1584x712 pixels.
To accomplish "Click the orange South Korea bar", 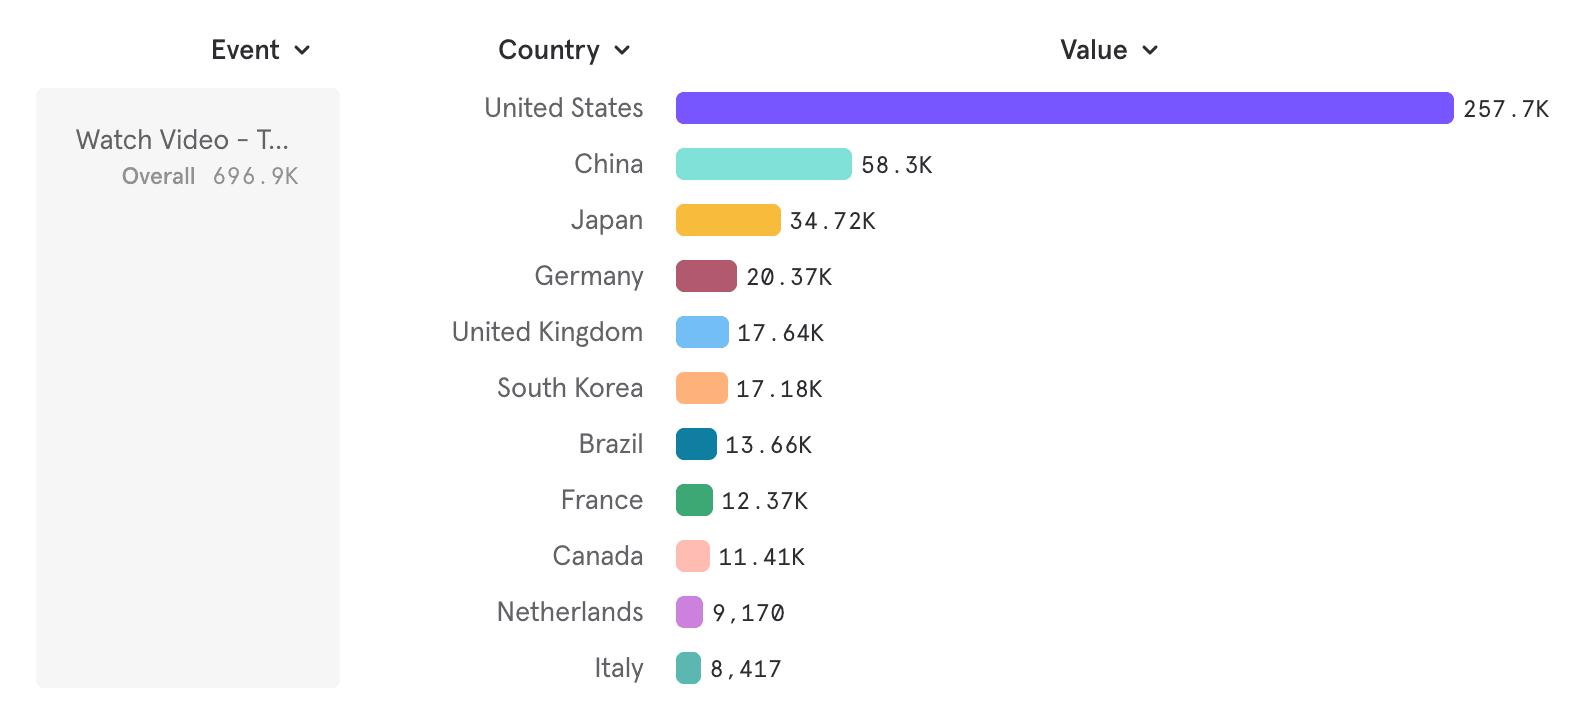I will [x=701, y=388].
